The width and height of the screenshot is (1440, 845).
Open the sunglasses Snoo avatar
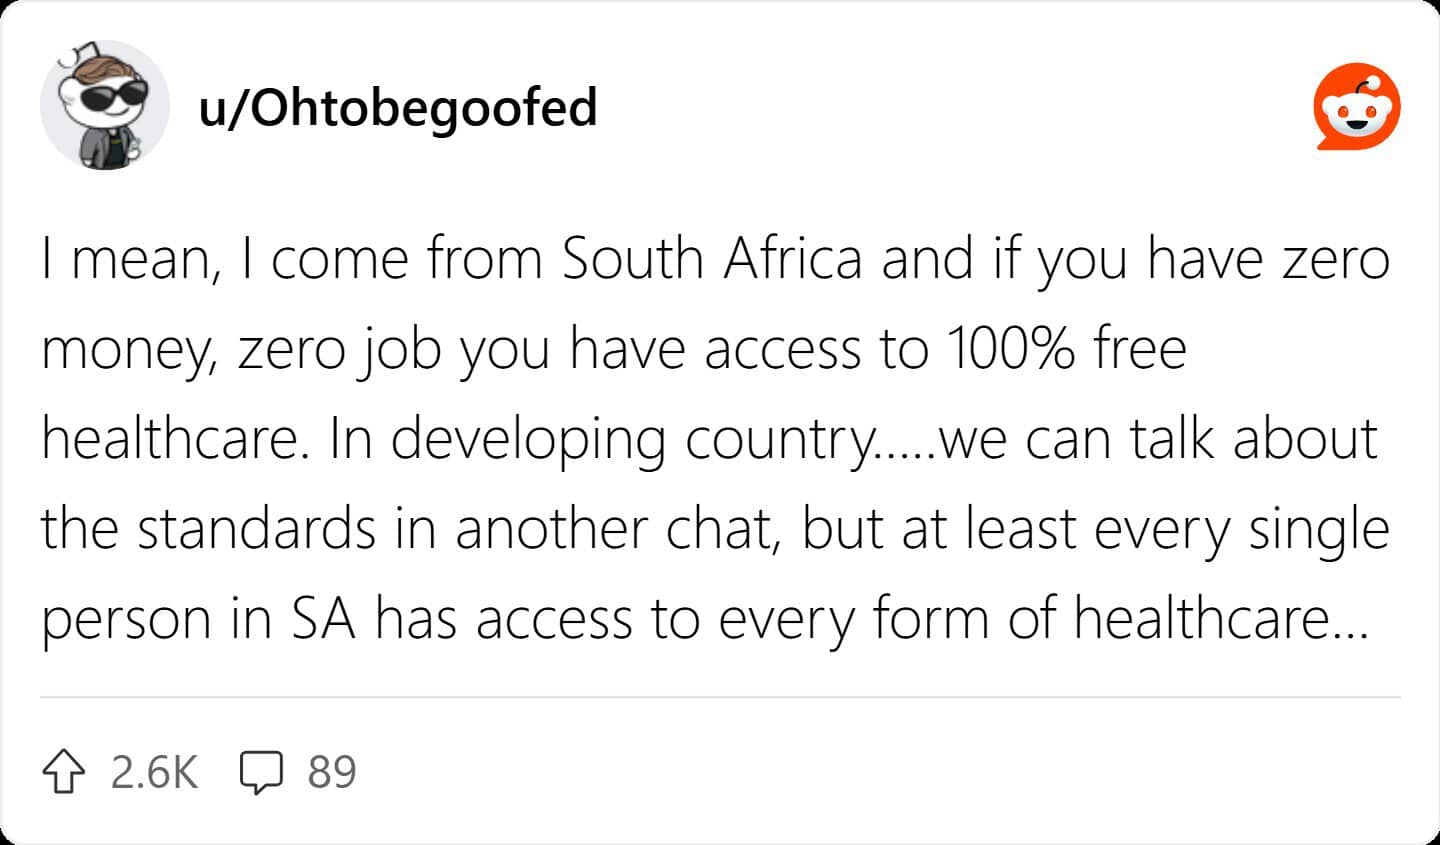point(104,106)
